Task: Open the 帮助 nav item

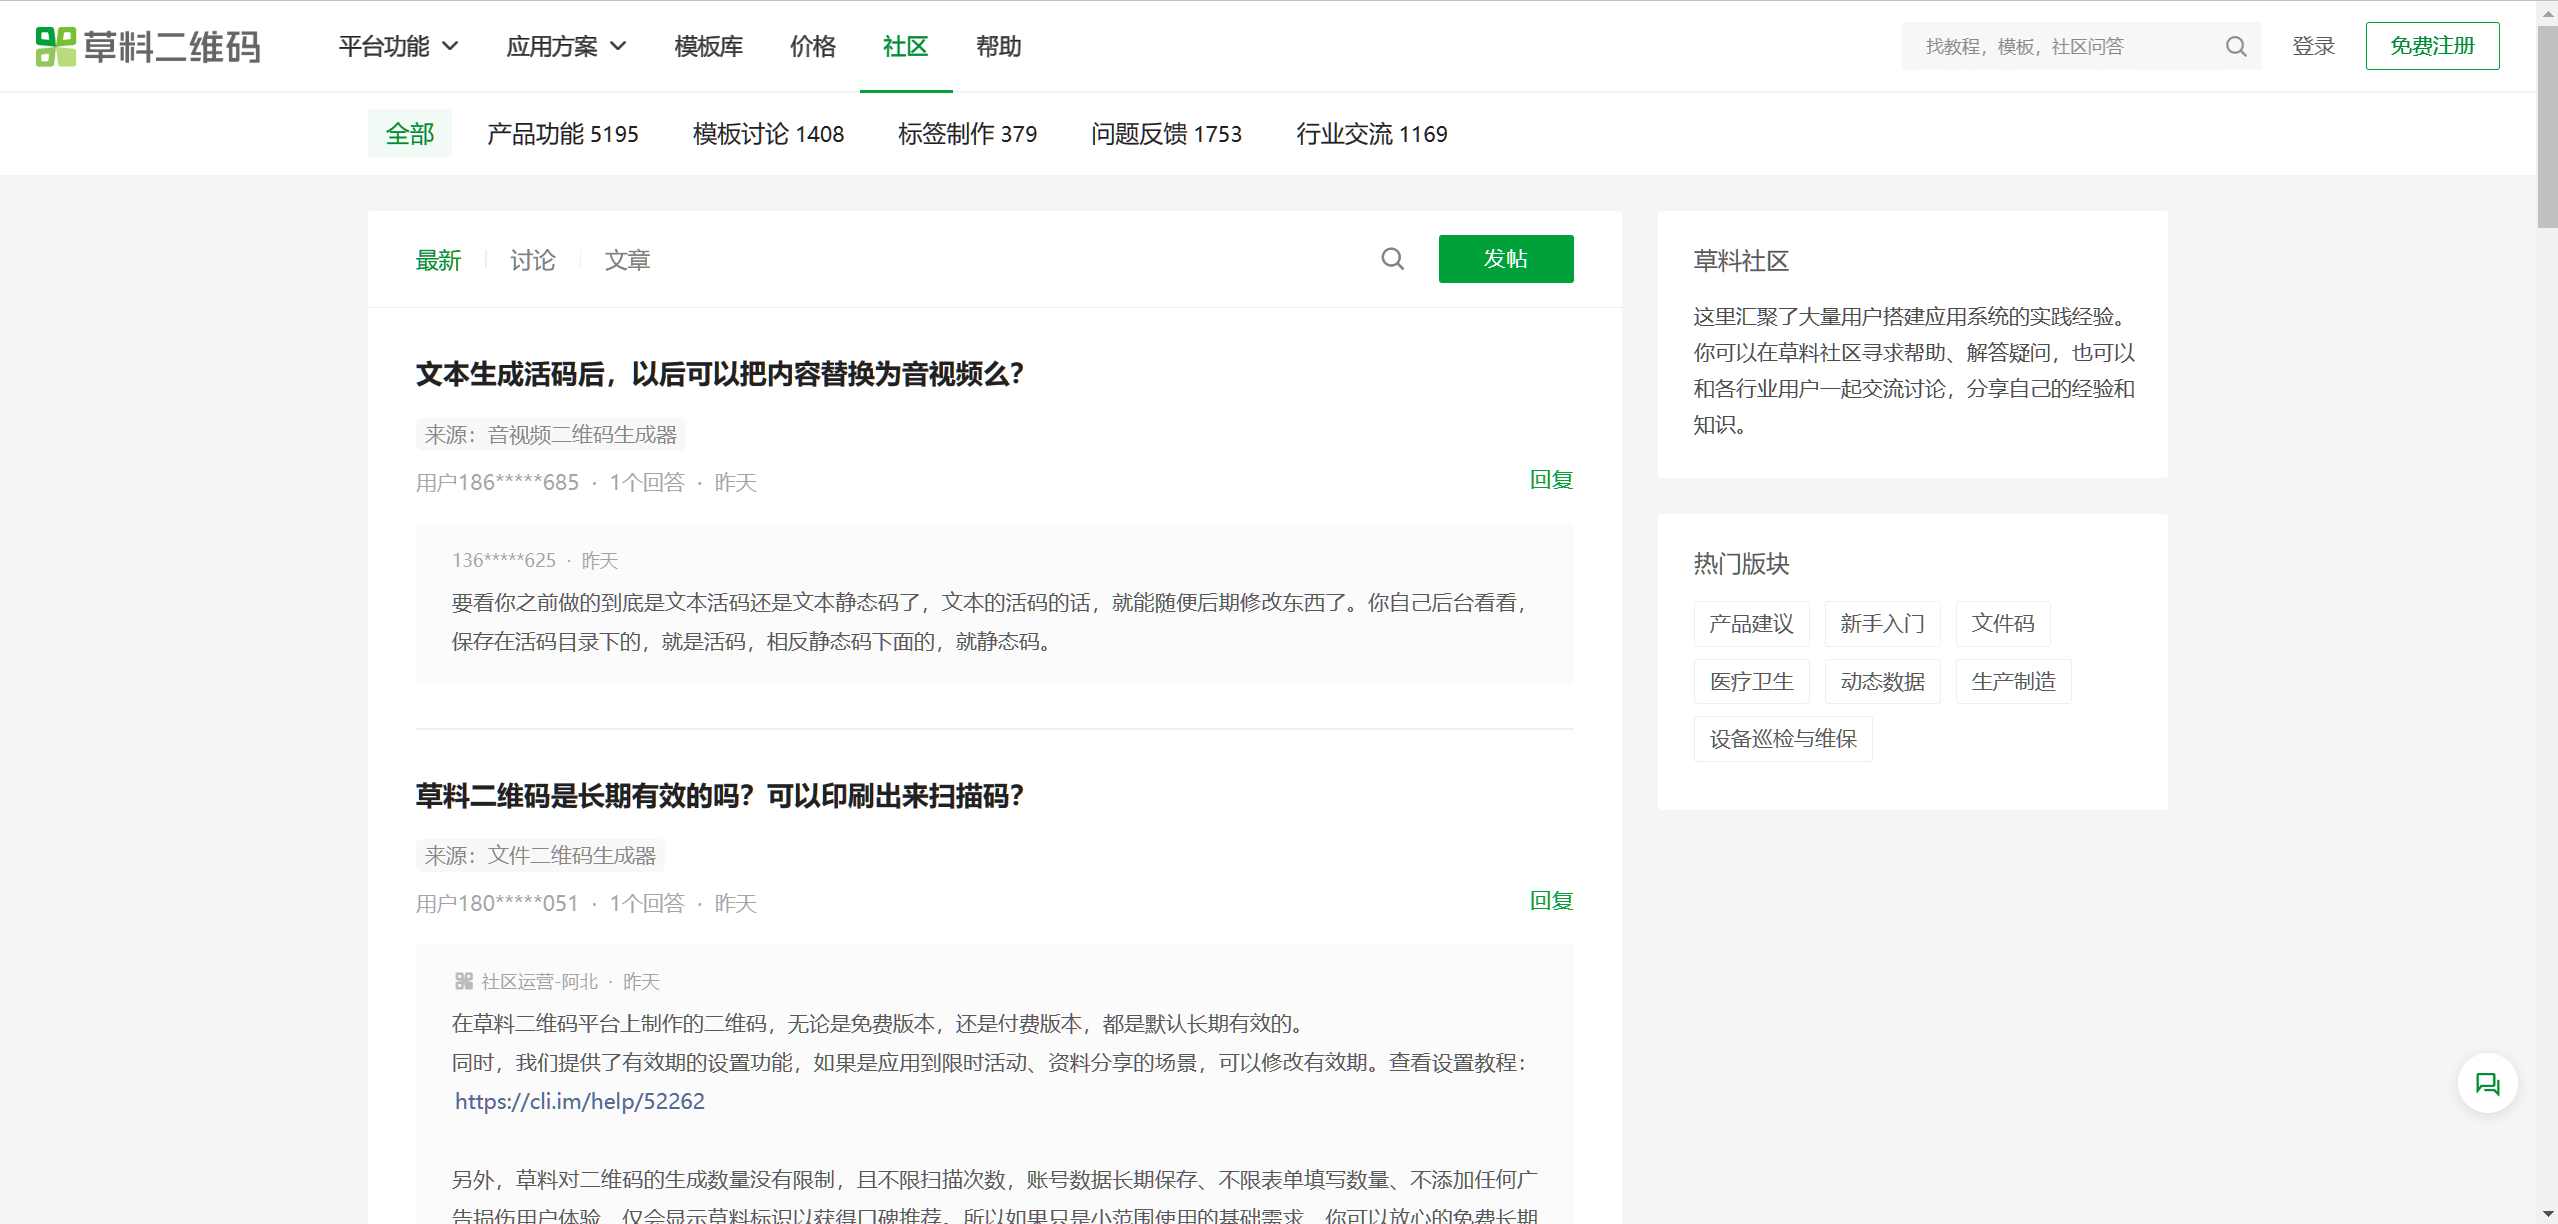Action: tap(998, 46)
